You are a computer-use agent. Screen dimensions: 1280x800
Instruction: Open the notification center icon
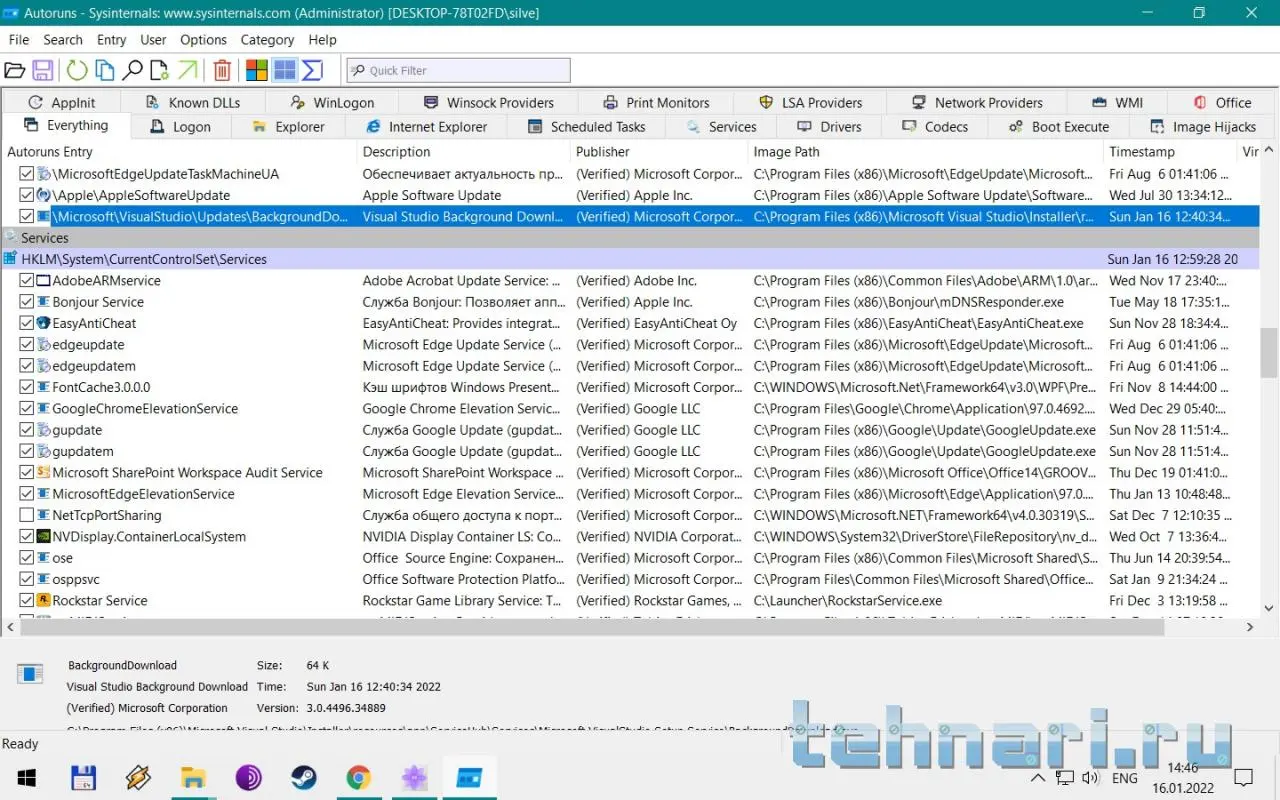coord(1244,778)
